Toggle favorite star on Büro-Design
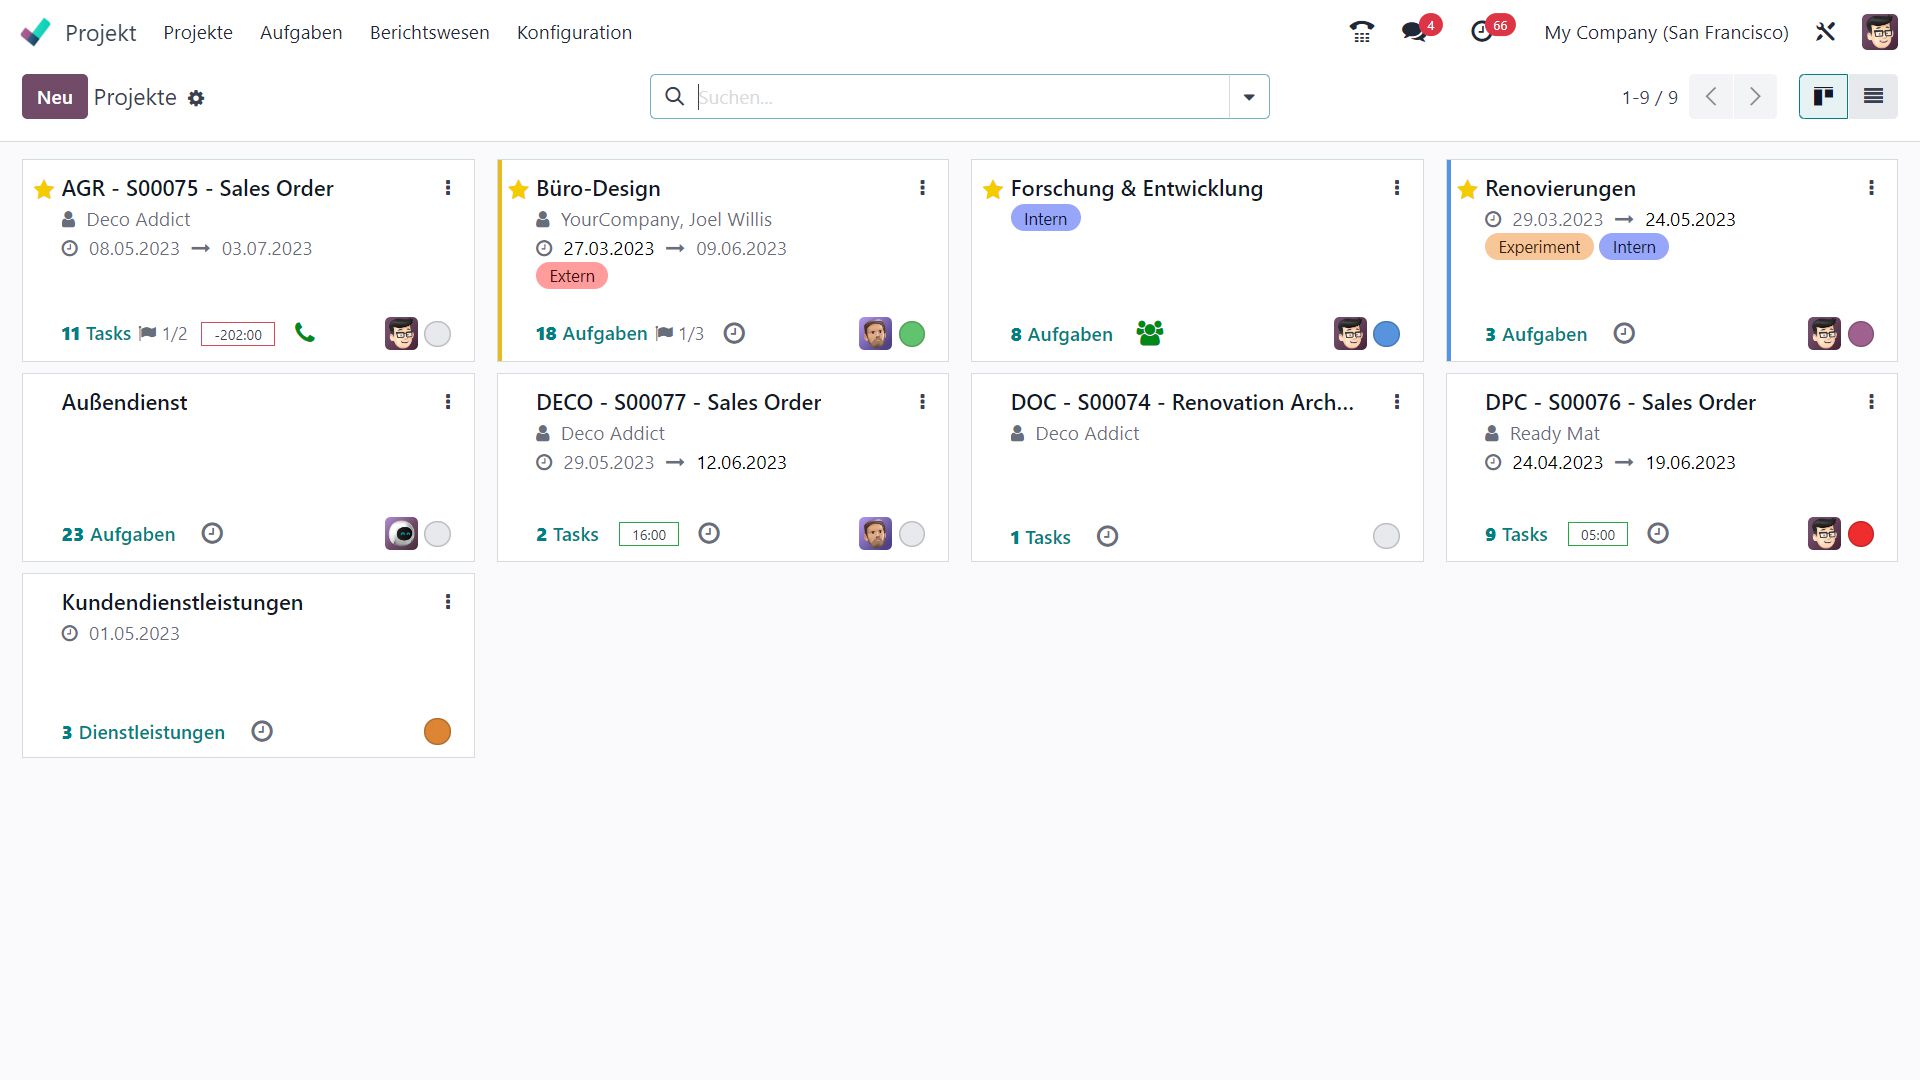Screen dimensions: 1920x1080 click(x=518, y=189)
